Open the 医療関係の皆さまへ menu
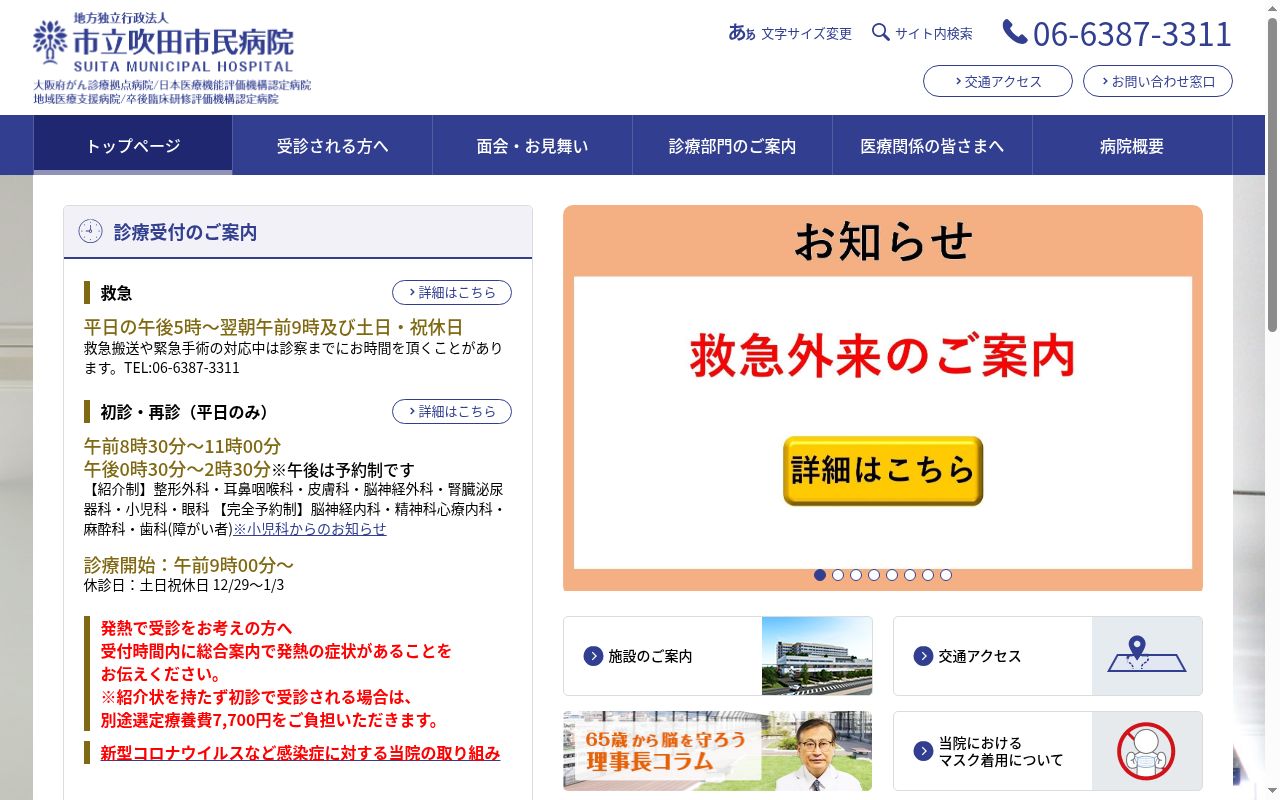 click(x=933, y=145)
